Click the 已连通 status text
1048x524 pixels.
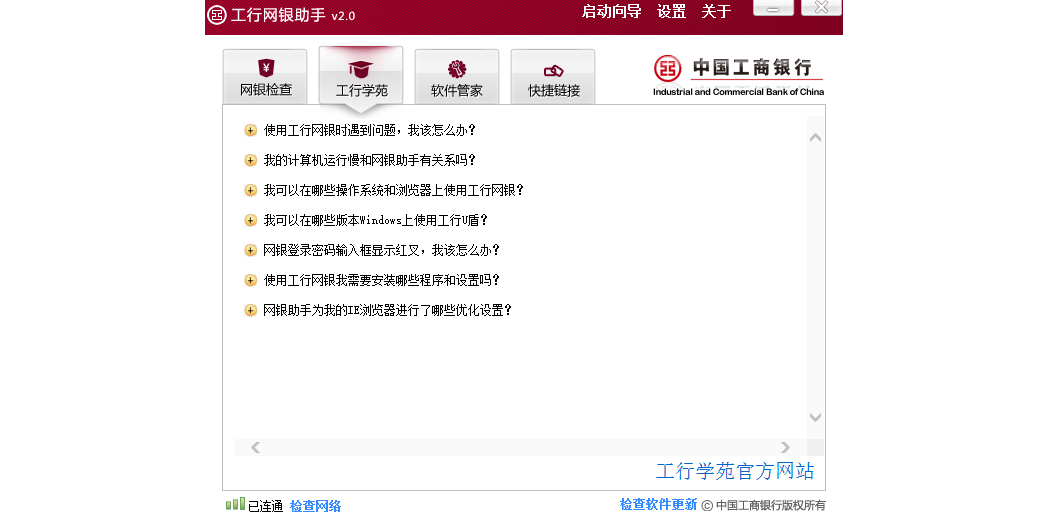tap(265, 507)
